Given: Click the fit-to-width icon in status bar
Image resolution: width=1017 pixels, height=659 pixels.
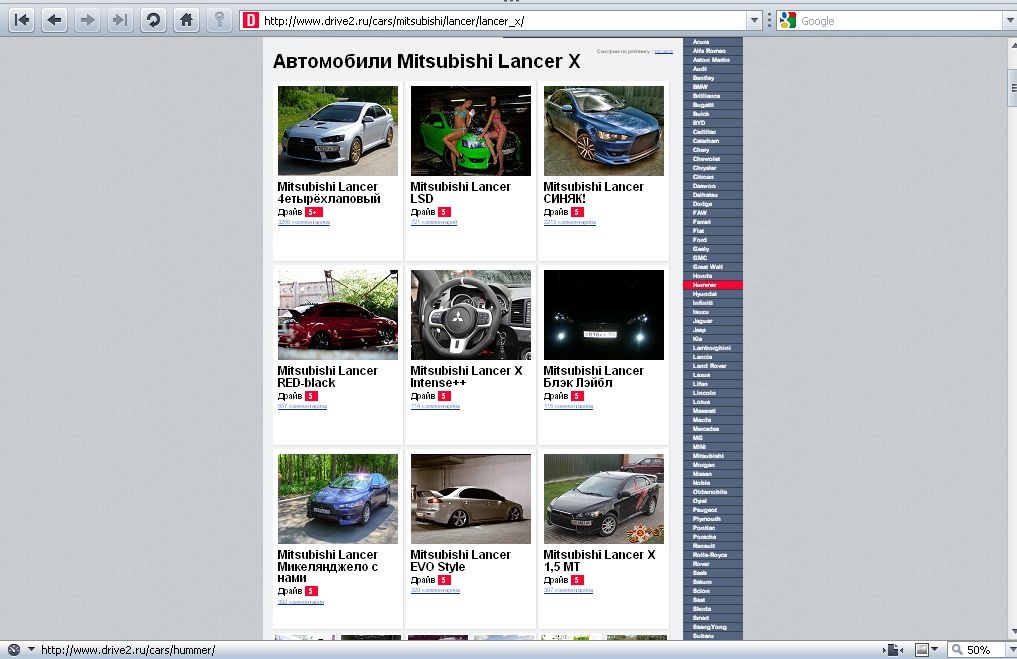Looking at the screenshot, I should coord(892,649).
